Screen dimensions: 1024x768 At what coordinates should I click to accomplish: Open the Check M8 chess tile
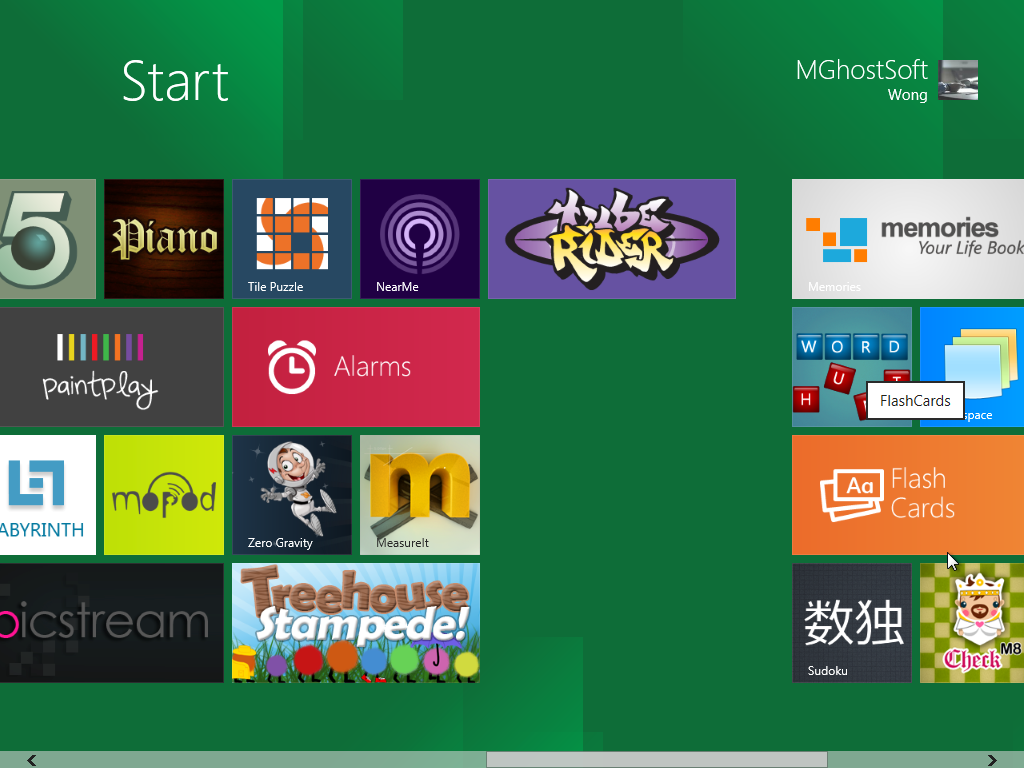pyautogui.click(x=971, y=623)
